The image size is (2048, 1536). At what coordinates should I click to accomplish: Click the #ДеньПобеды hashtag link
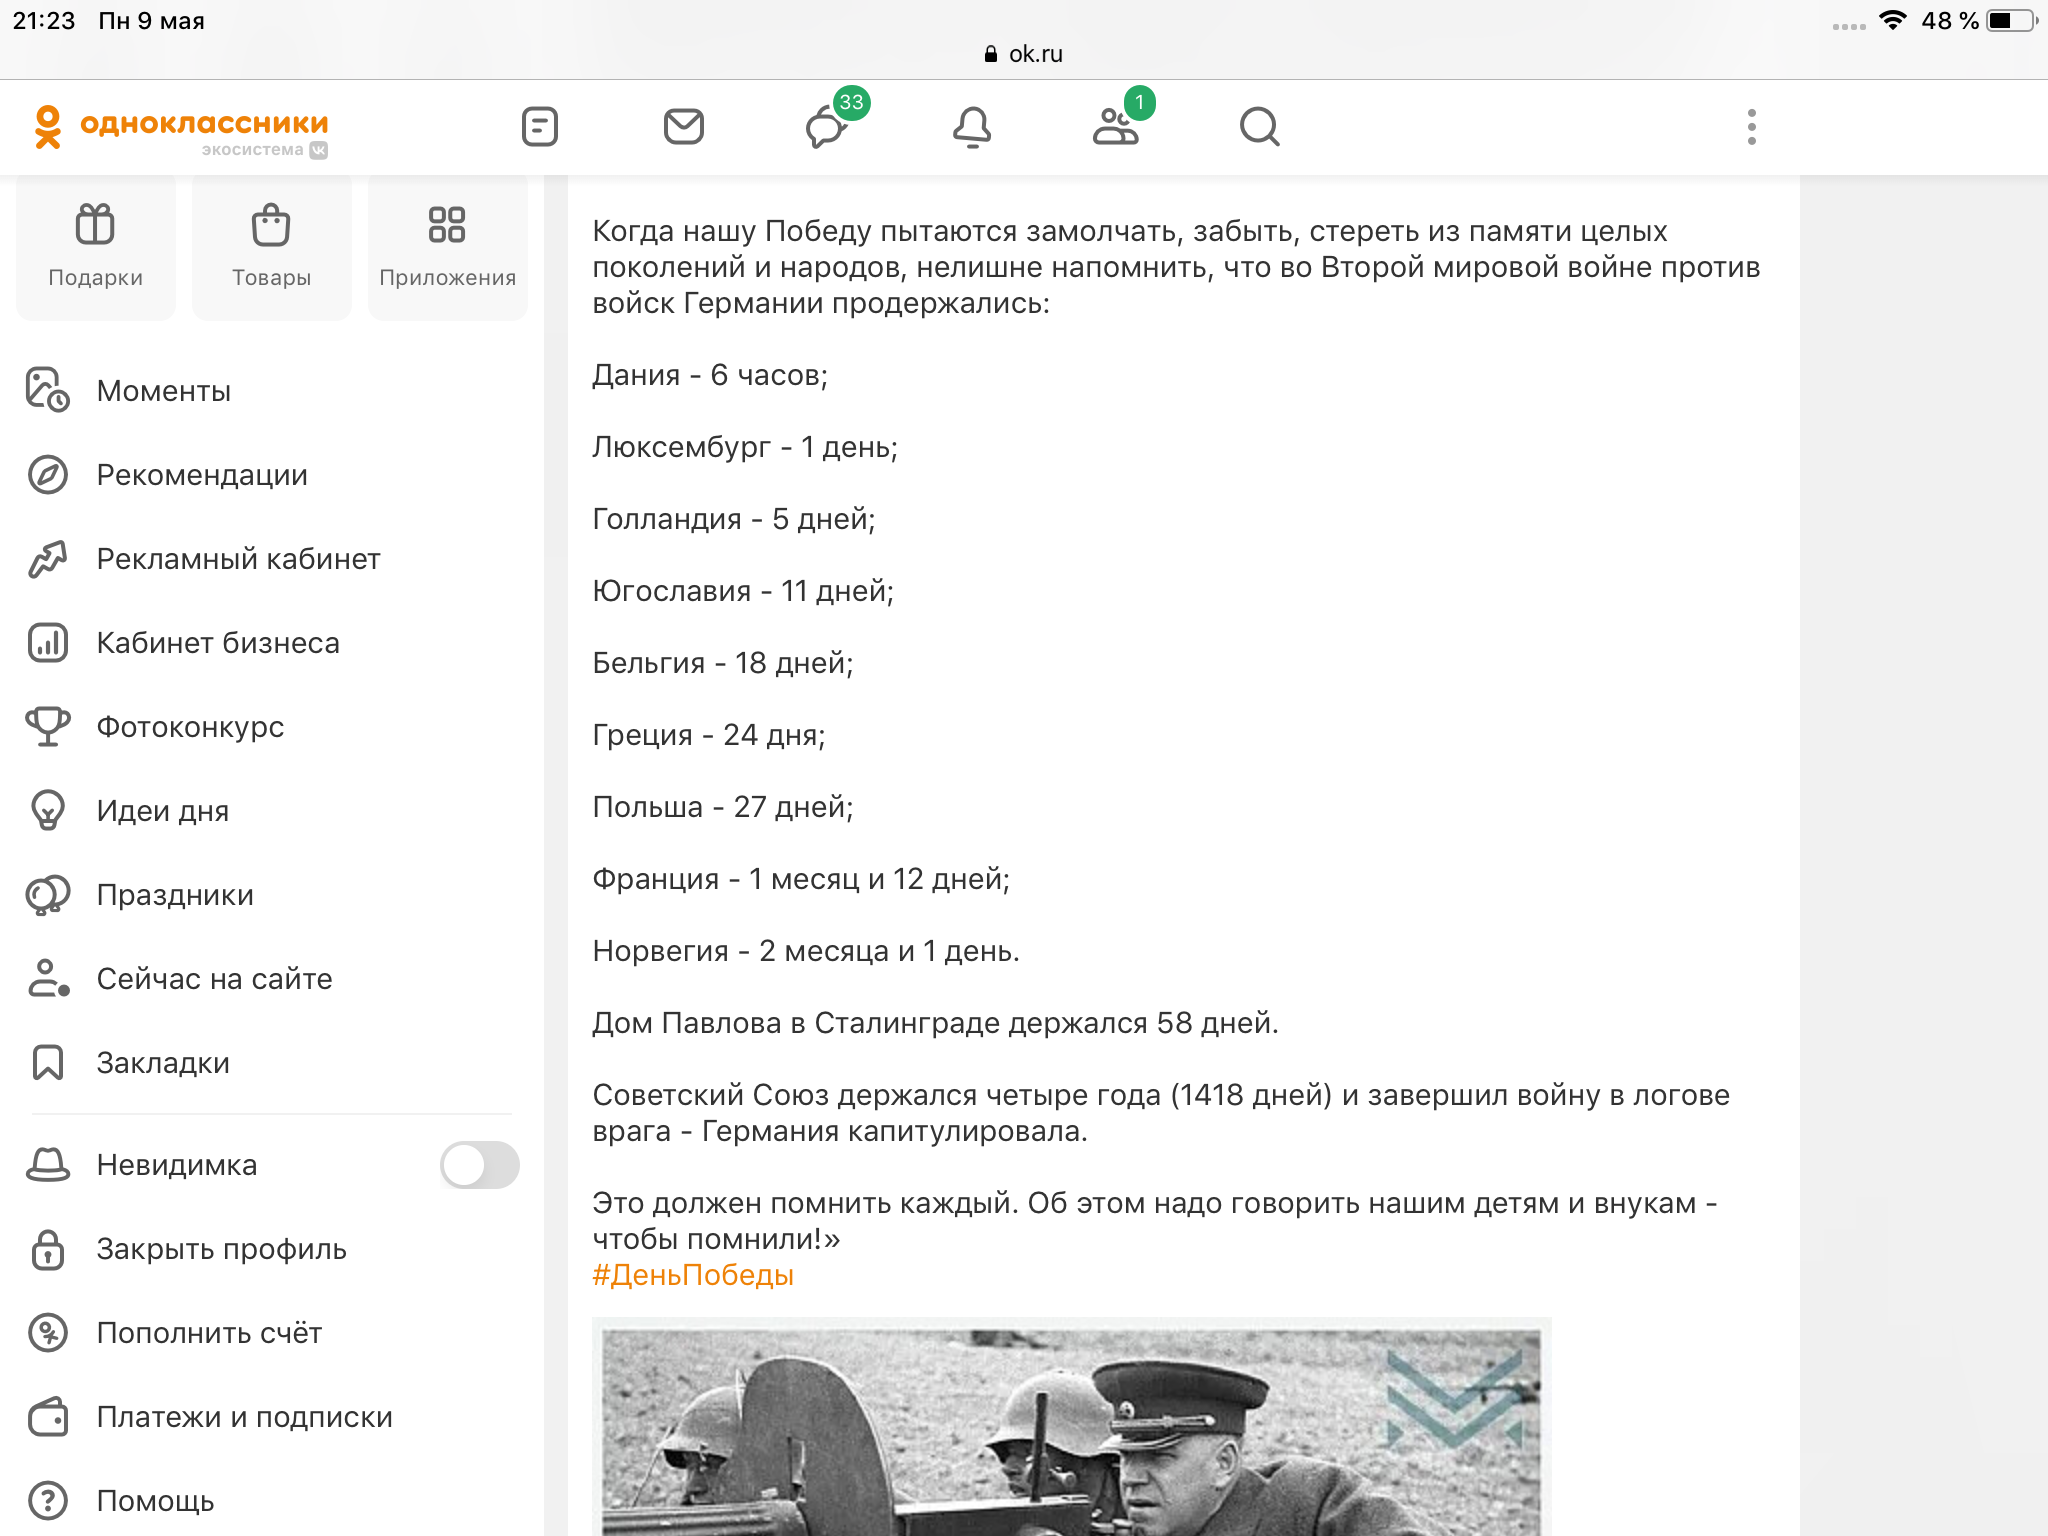coord(693,1275)
